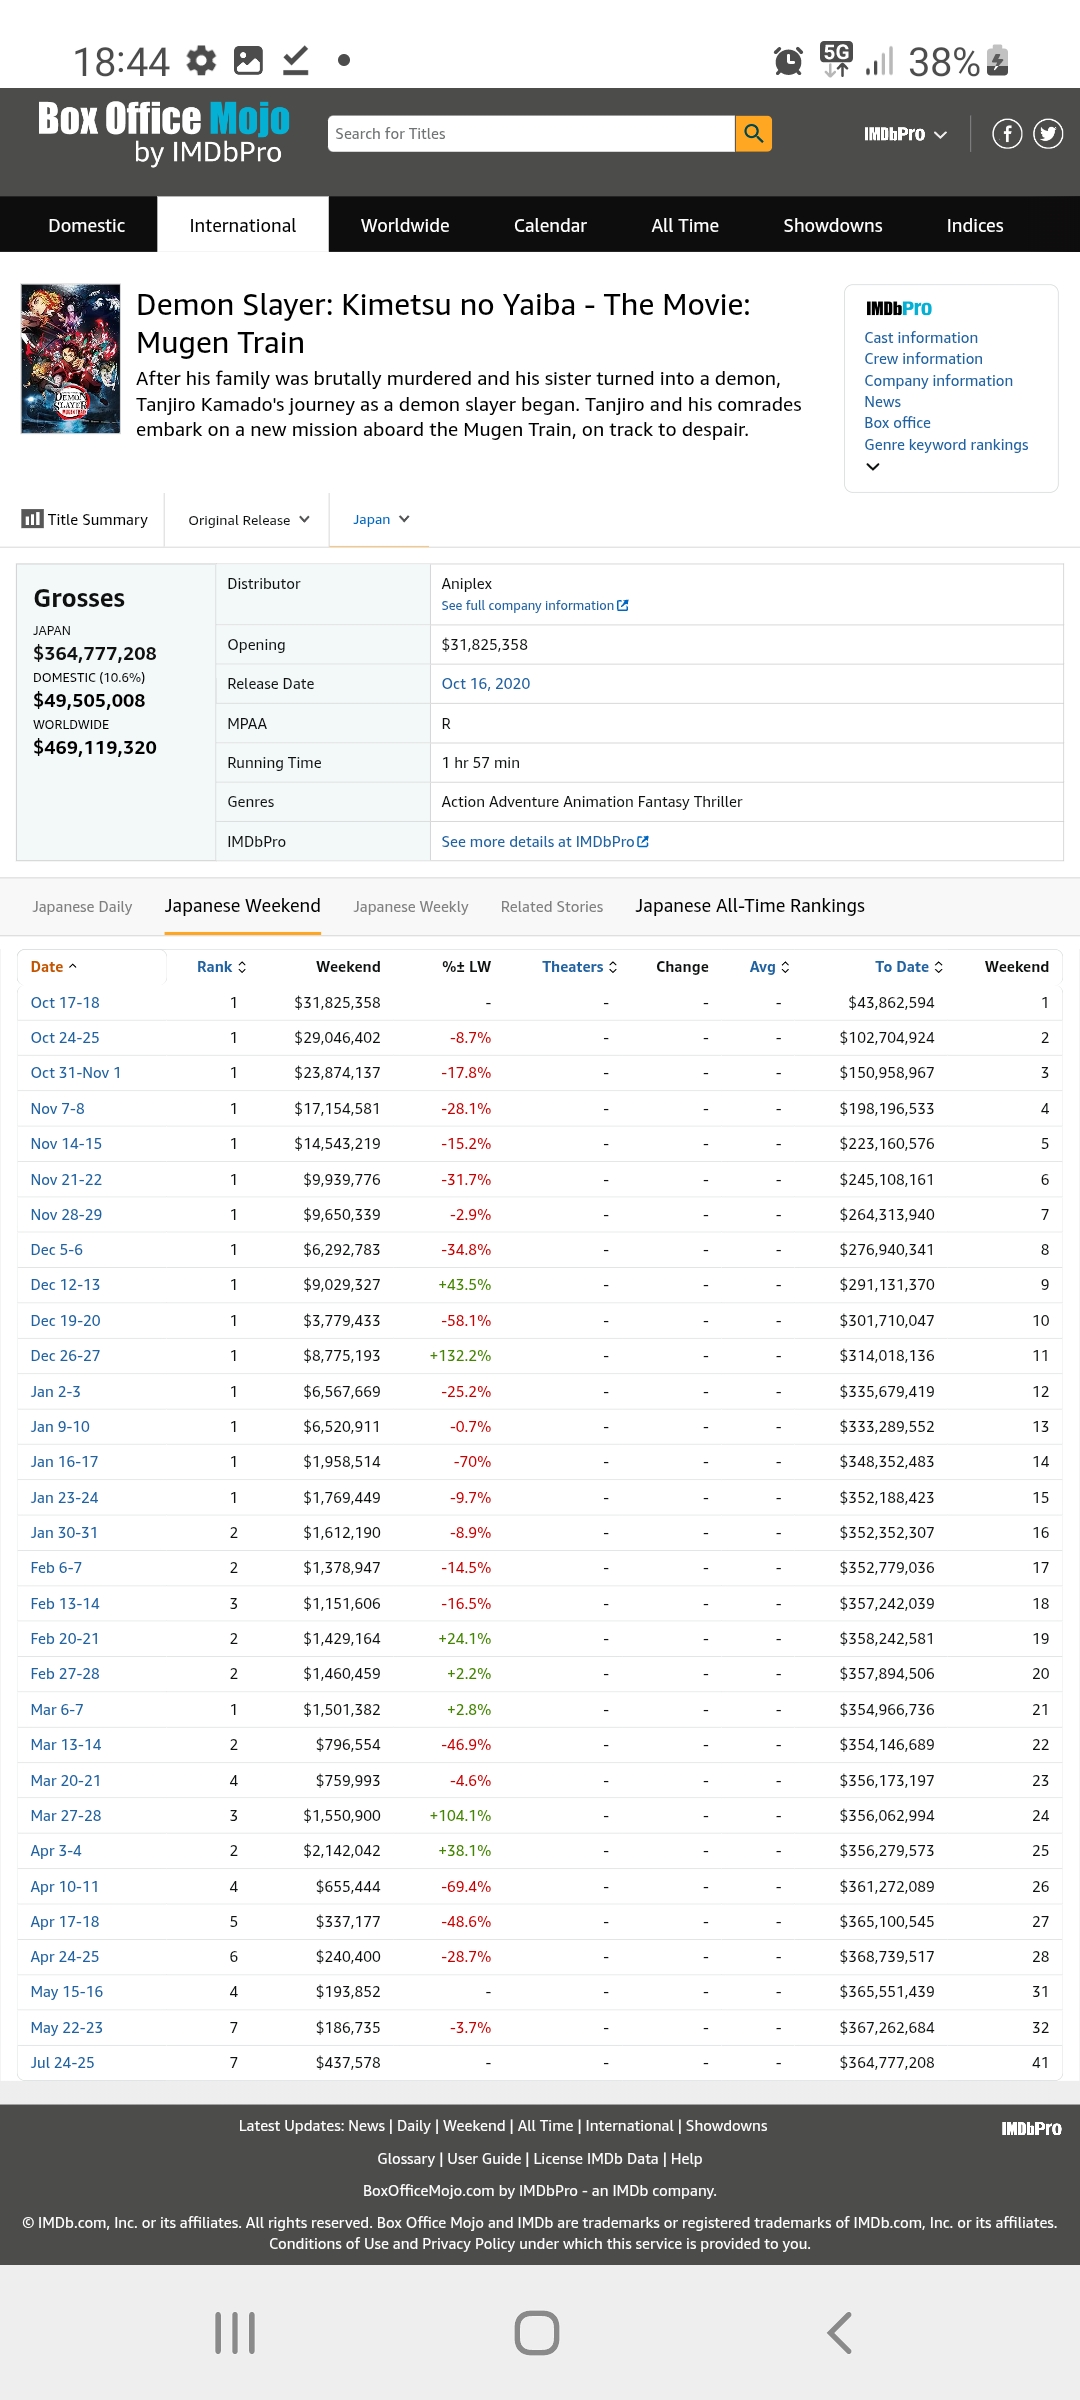Switch to the Domestic tab
The width and height of the screenshot is (1080, 2400).
click(x=87, y=225)
